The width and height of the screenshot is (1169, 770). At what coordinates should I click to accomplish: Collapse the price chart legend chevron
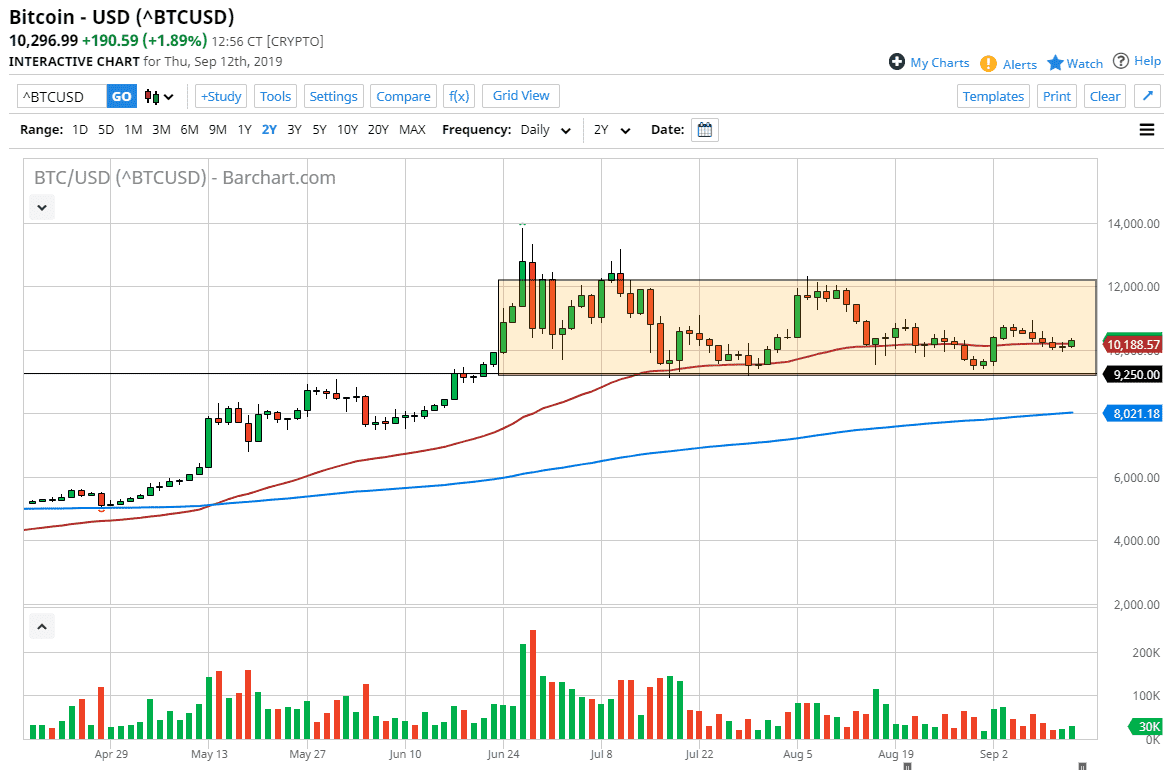pos(42,208)
